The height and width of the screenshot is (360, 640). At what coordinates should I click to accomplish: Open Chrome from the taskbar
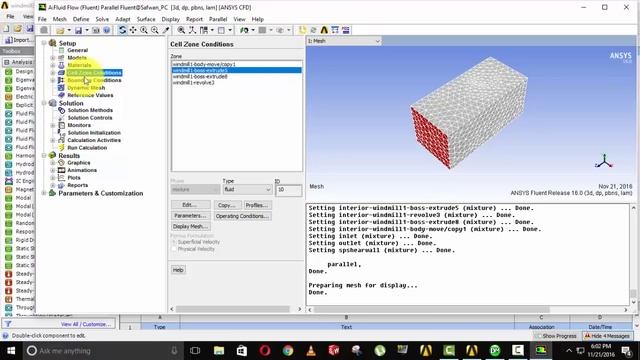(288, 351)
